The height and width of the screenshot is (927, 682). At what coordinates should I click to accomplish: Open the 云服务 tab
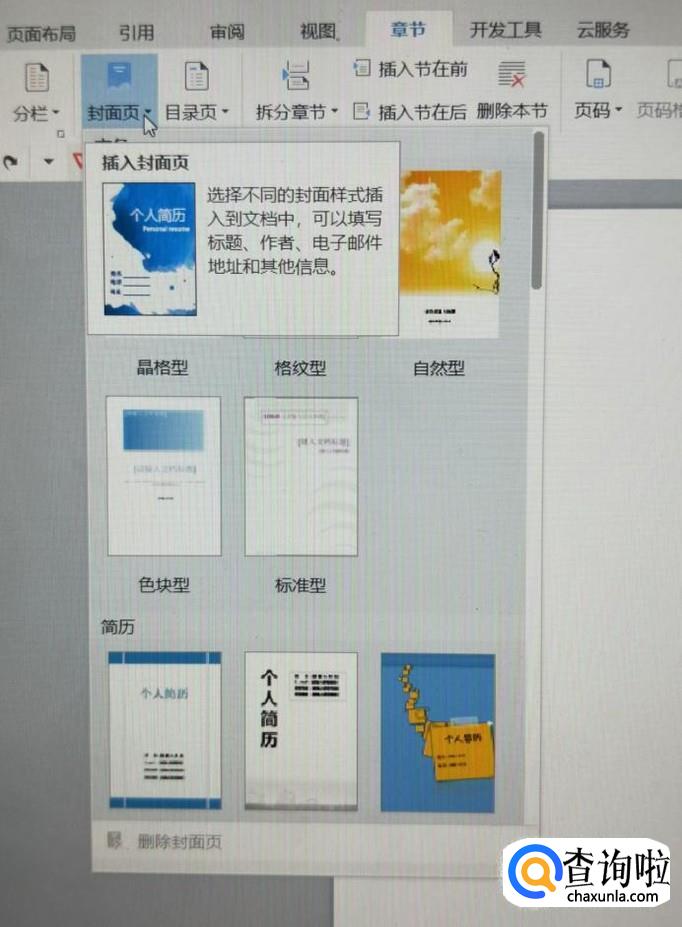[603, 30]
